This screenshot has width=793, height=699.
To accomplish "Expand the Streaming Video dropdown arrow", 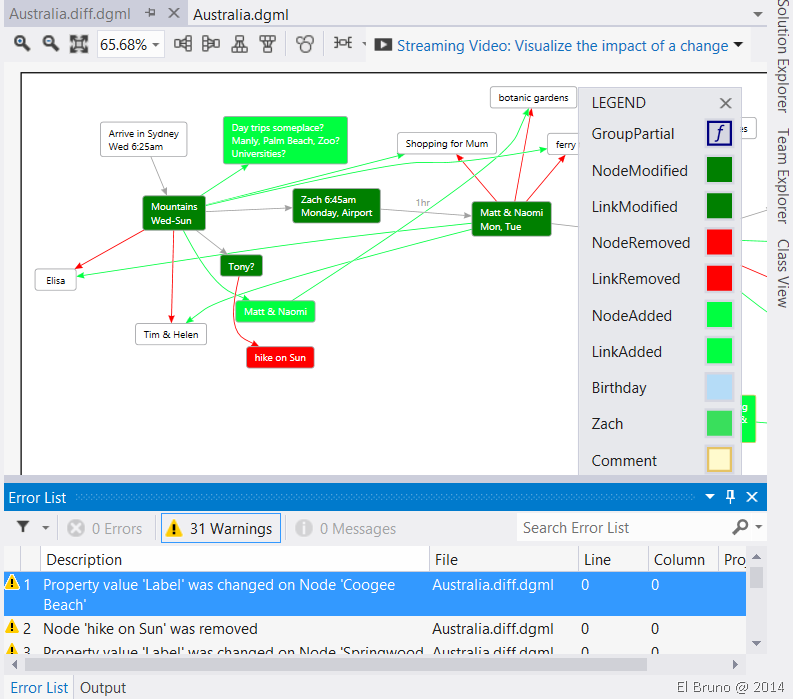I will click(x=738, y=45).
